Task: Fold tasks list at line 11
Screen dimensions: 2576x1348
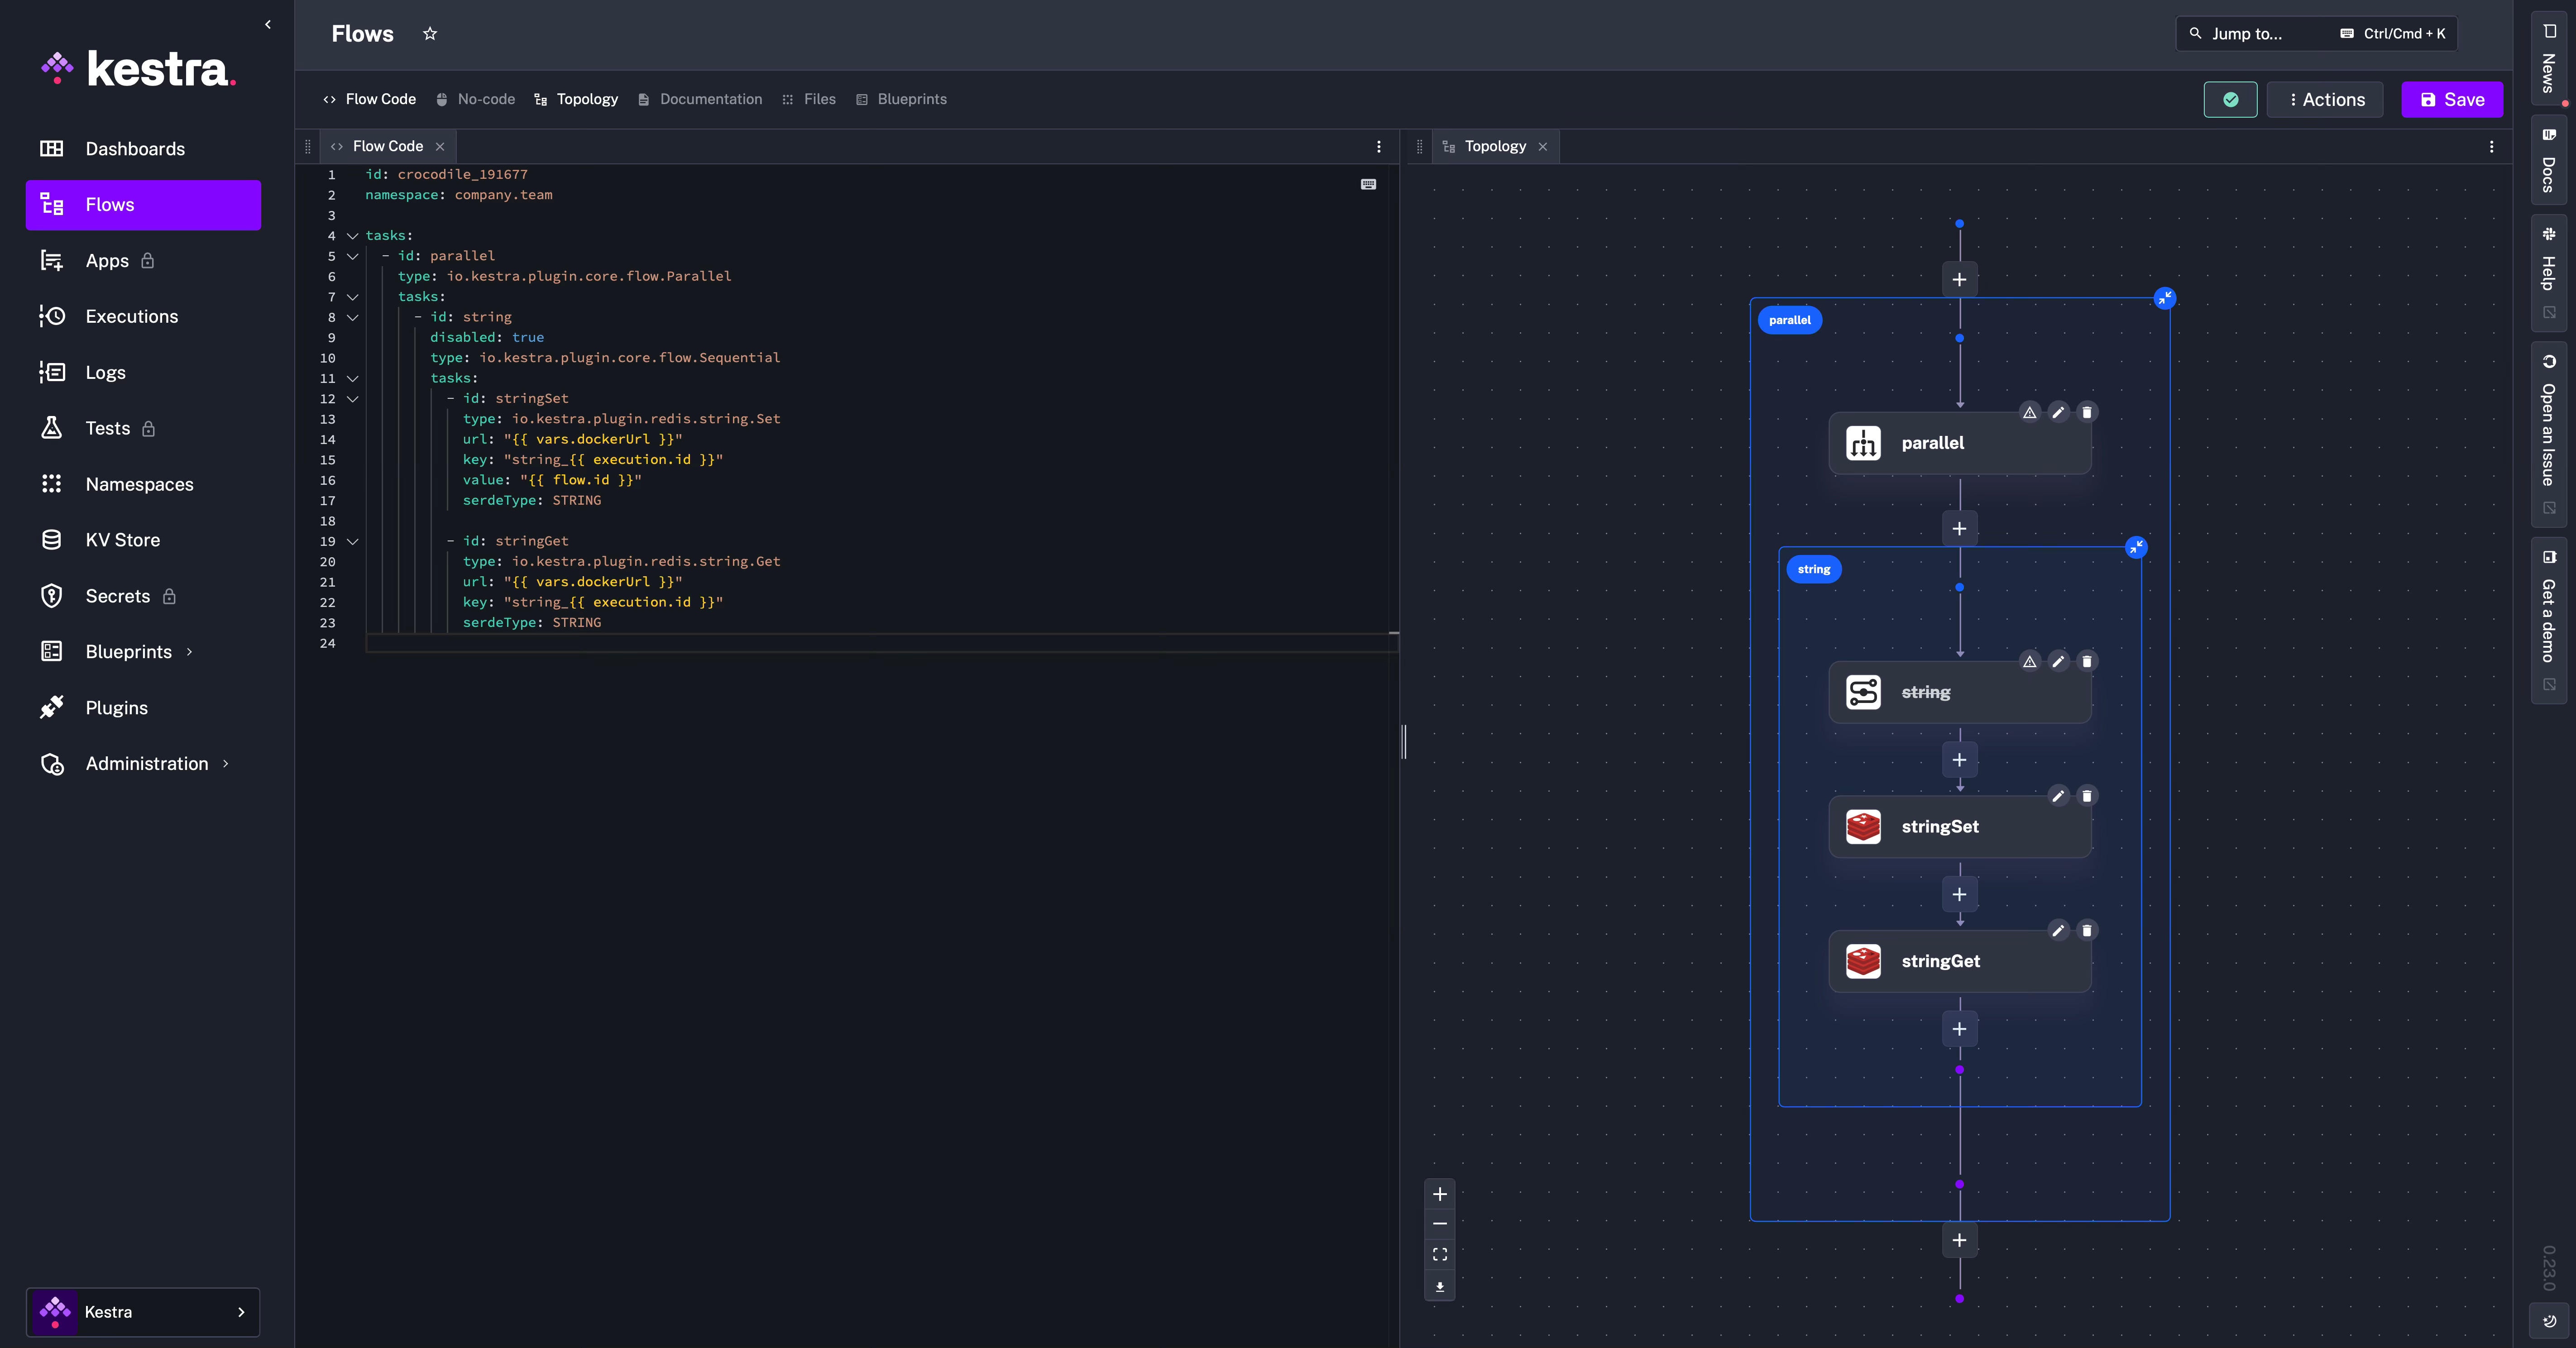Action: 352,379
